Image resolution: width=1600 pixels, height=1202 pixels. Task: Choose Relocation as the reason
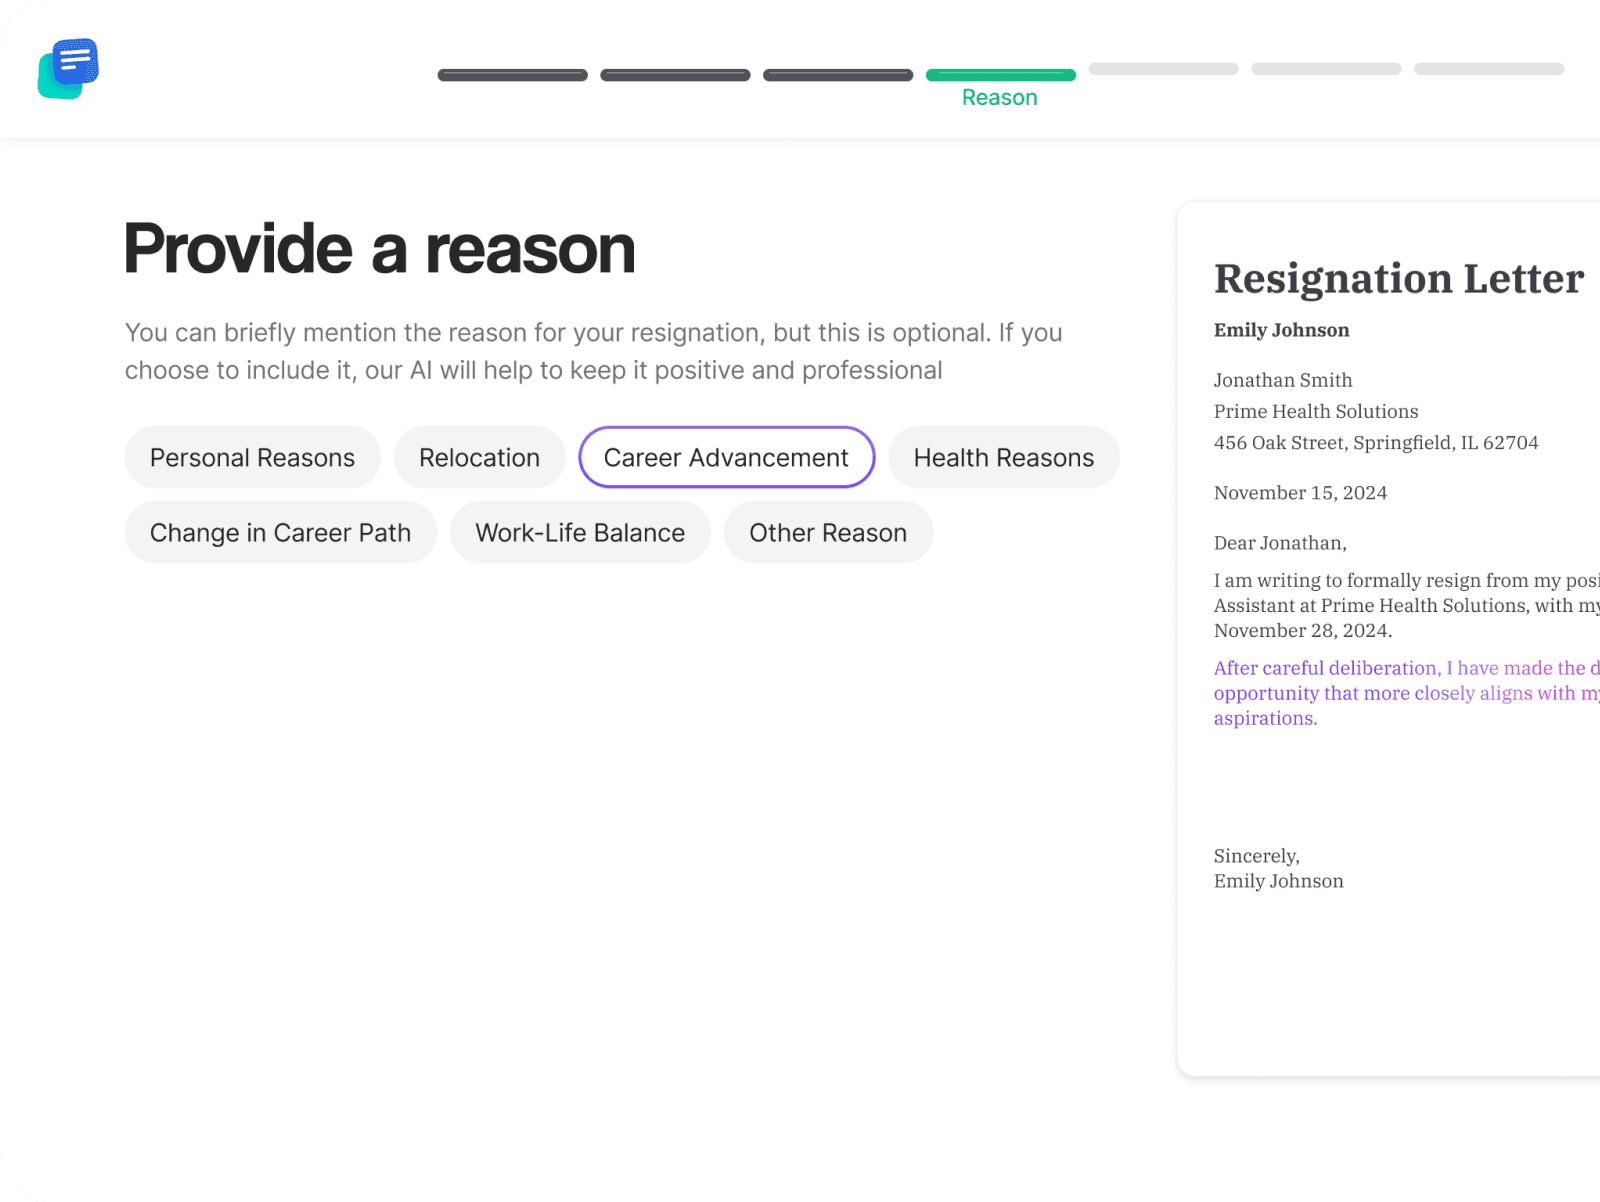pyautogui.click(x=479, y=458)
